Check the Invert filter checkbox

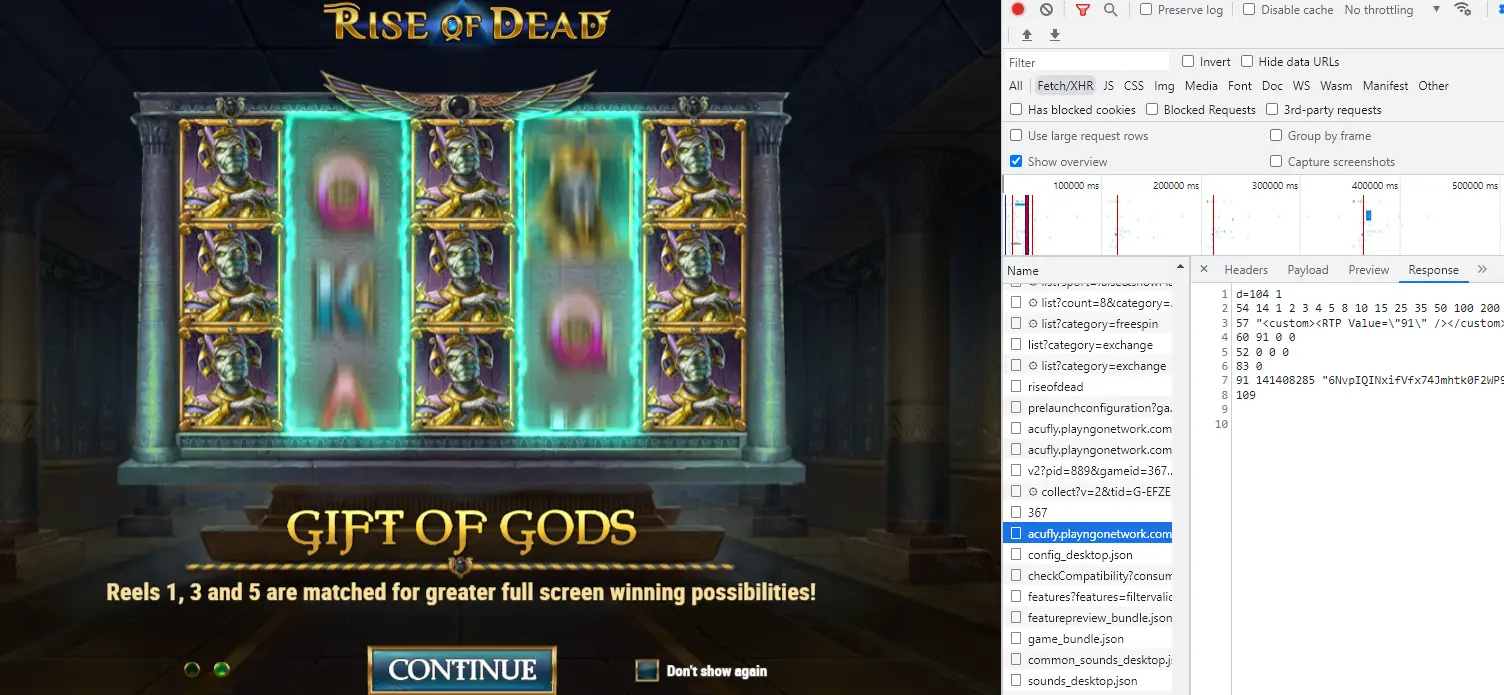pos(1188,61)
